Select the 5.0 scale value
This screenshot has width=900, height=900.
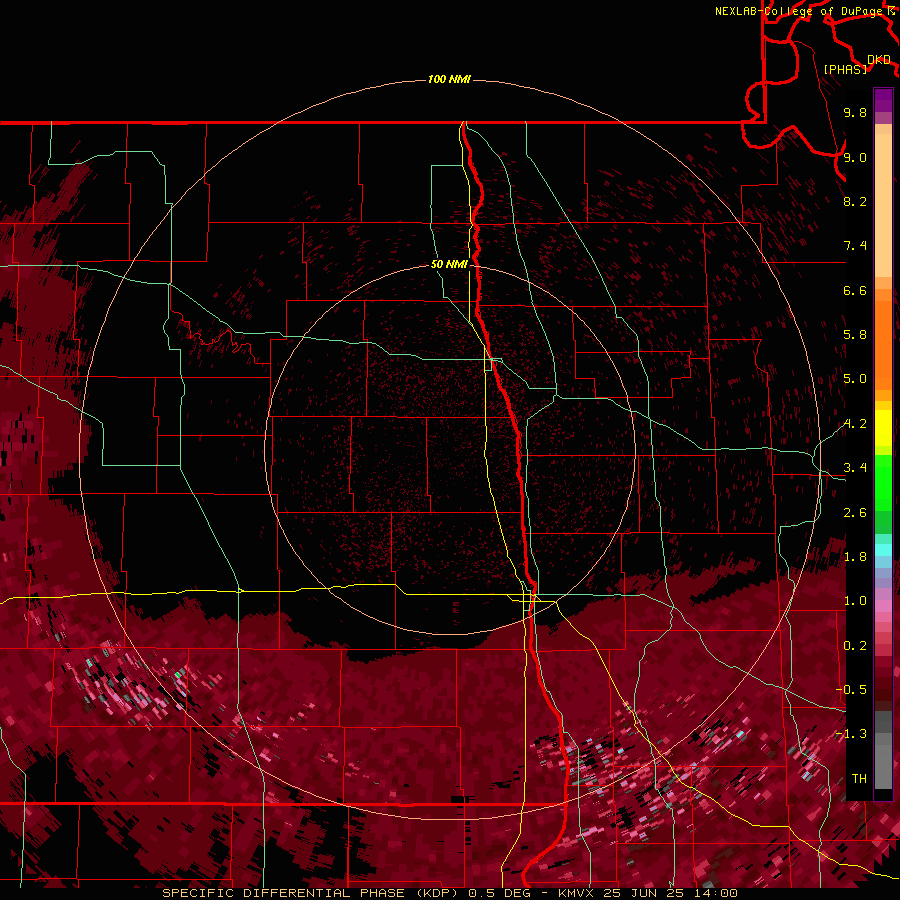point(855,379)
